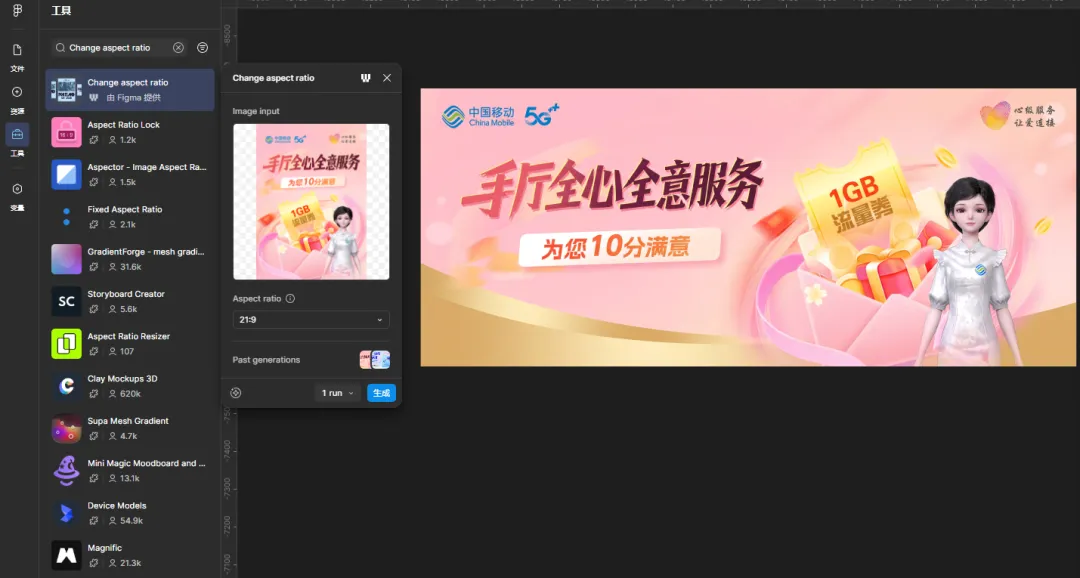The width and height of the screenshot is (1080, 578).
Task: Select the Image input preview thumbnail
Action: pyautogui.click(x=311, y=202)
